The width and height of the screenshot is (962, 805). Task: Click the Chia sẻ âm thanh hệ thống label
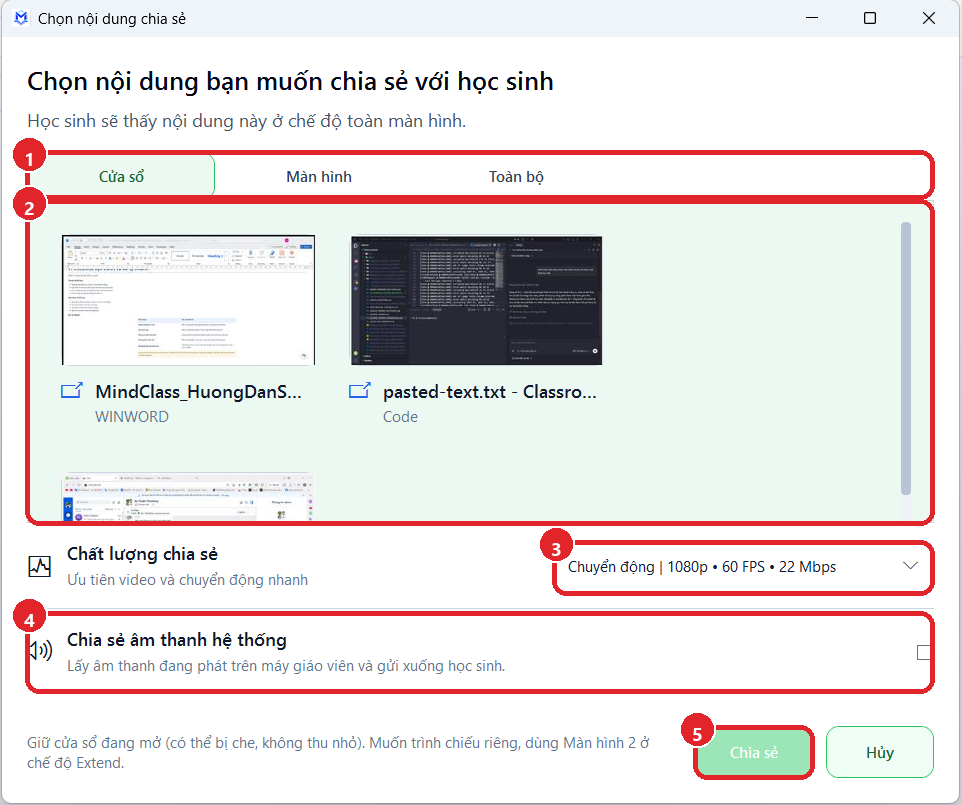(177, 640)
